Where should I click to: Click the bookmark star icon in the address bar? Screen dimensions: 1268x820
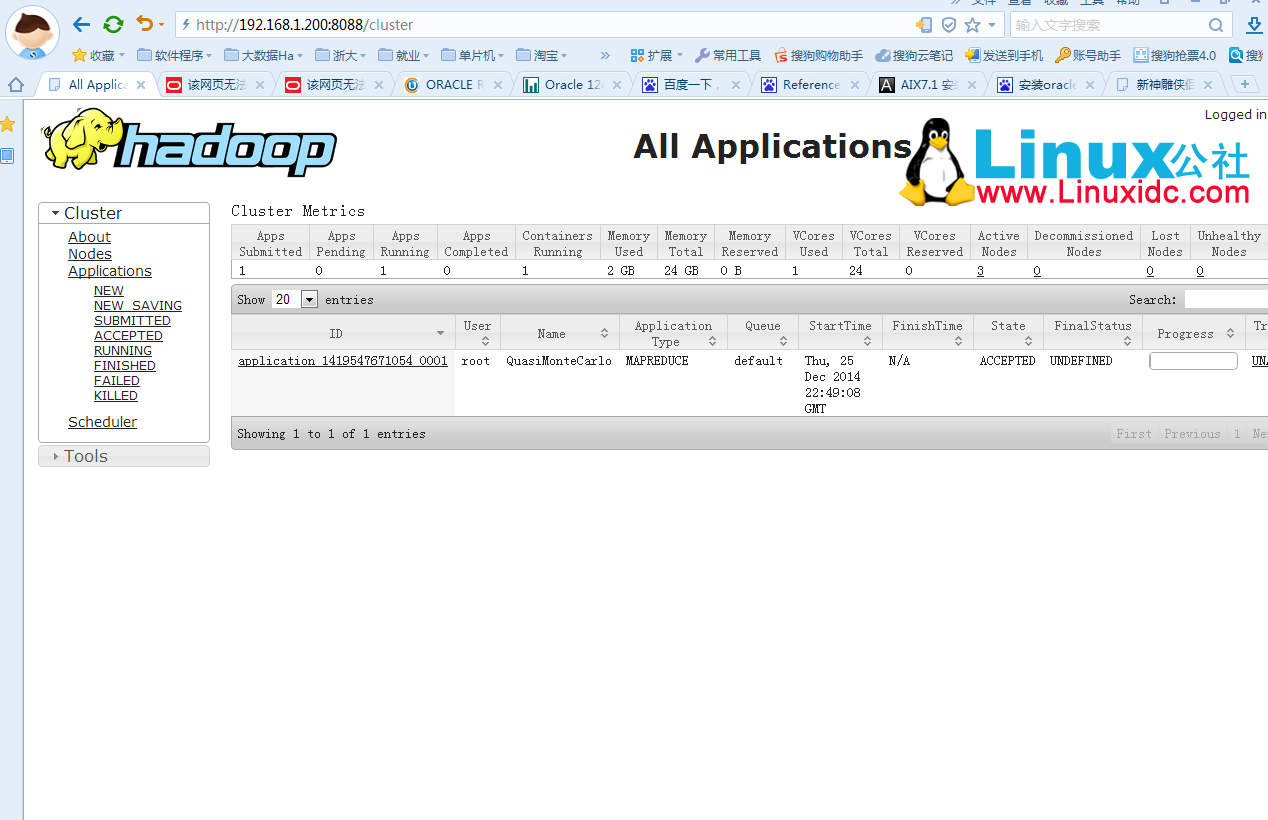(x=971, y=24)
